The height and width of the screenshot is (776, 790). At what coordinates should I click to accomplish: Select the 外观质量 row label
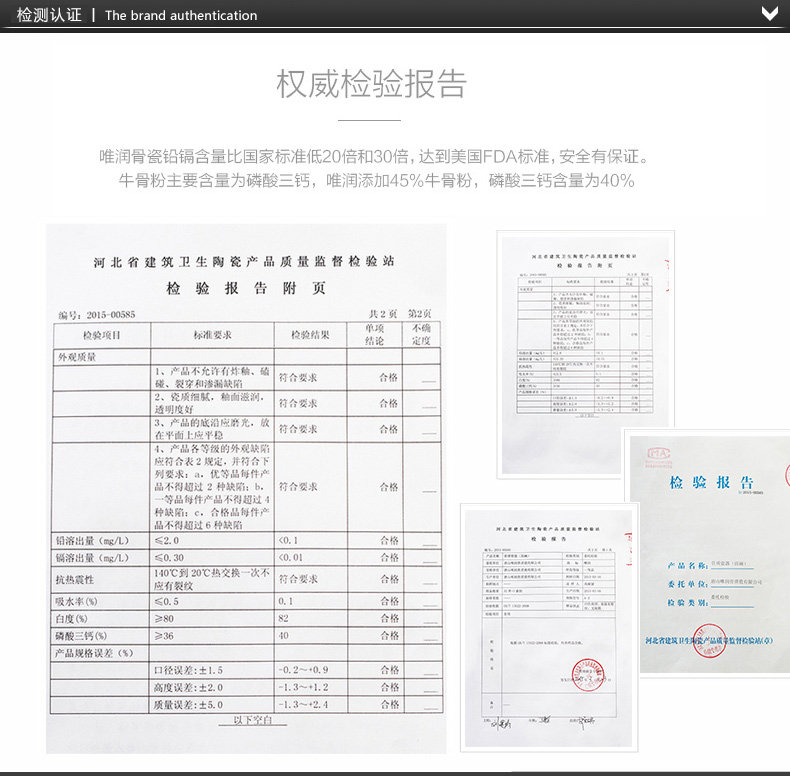(x=77, y=357)
